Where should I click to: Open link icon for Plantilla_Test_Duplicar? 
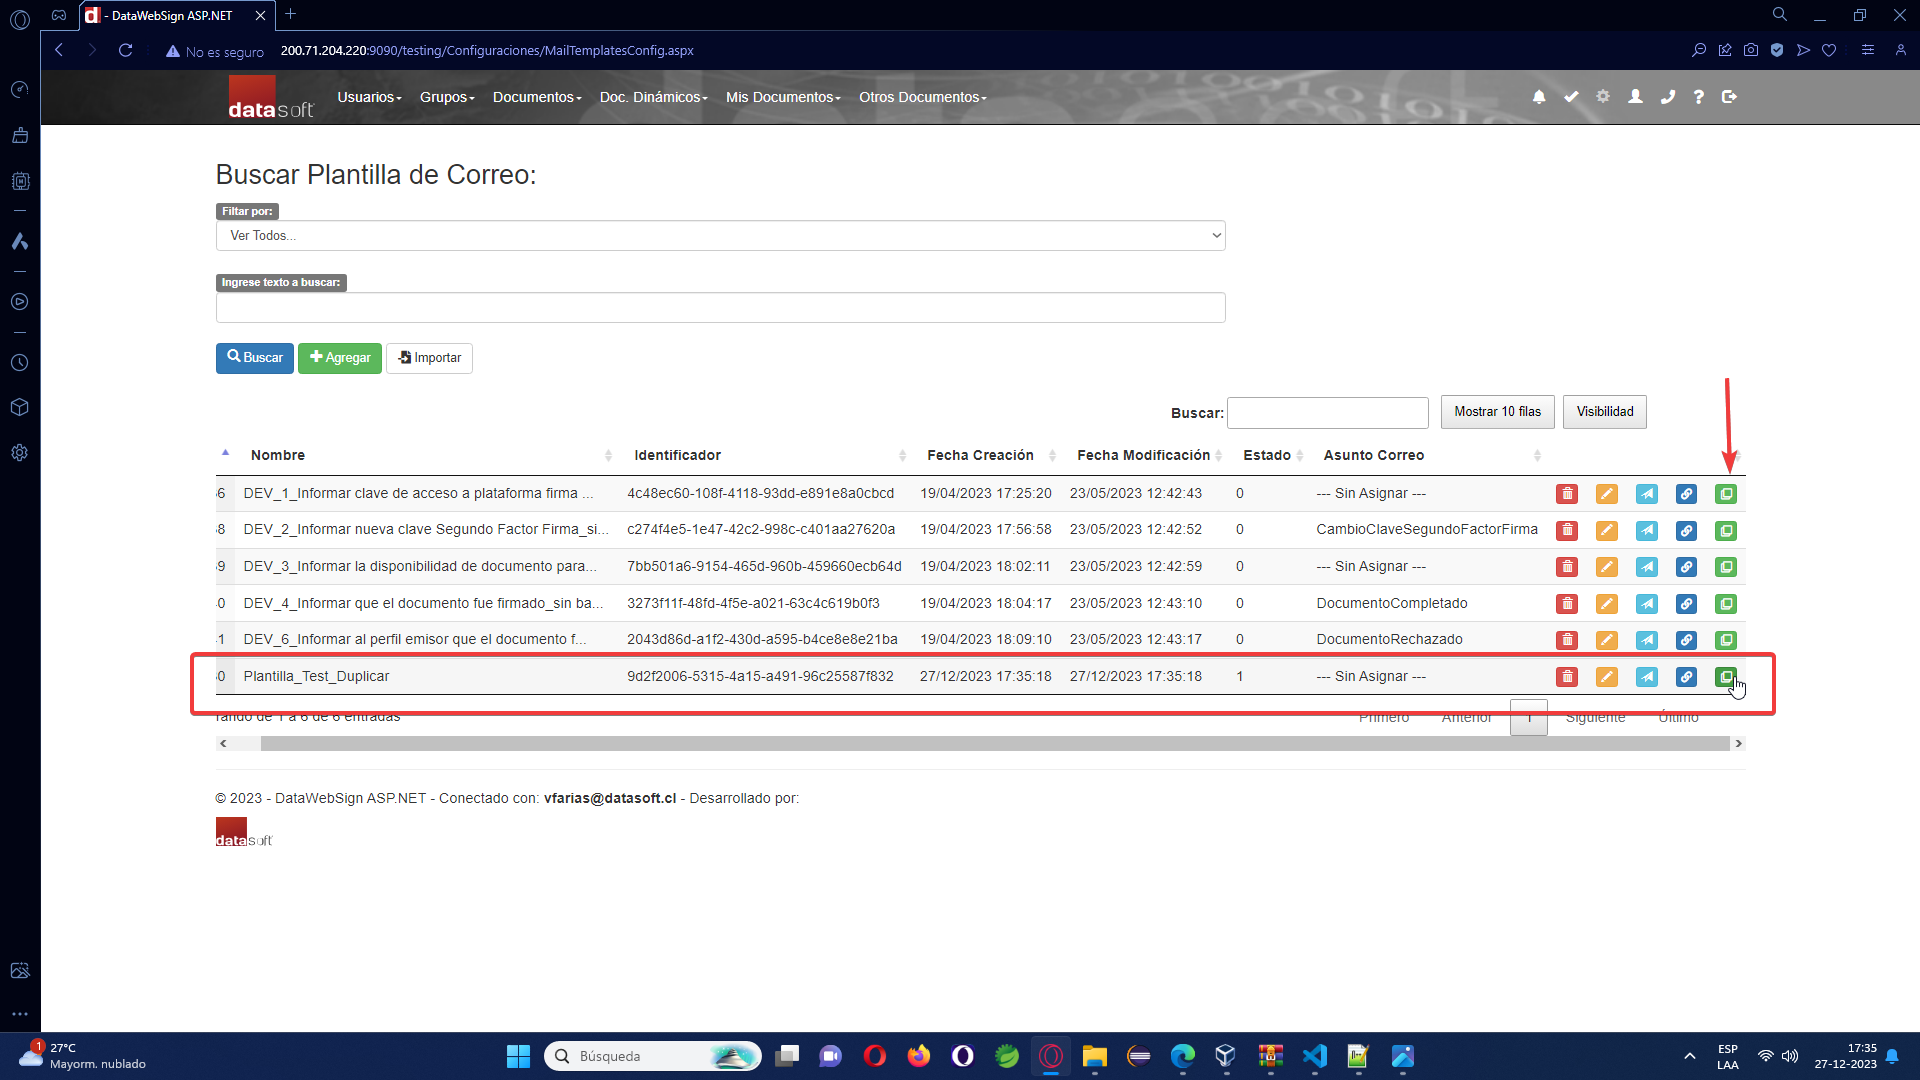pyautogui.click(x=1686, y=677)
